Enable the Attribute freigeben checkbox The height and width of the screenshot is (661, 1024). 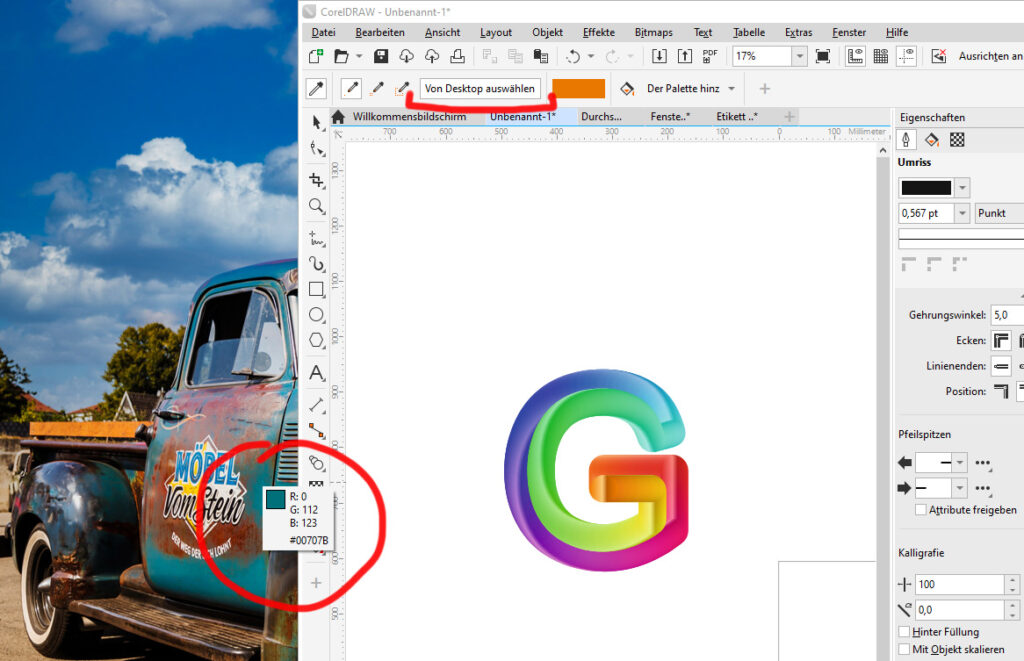(x=921, y=509)
